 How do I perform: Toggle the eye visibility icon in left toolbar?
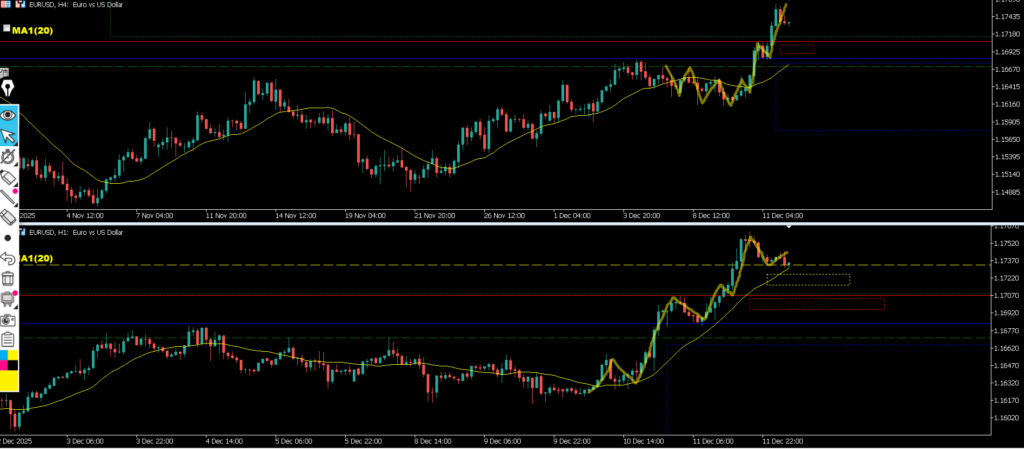9,114
